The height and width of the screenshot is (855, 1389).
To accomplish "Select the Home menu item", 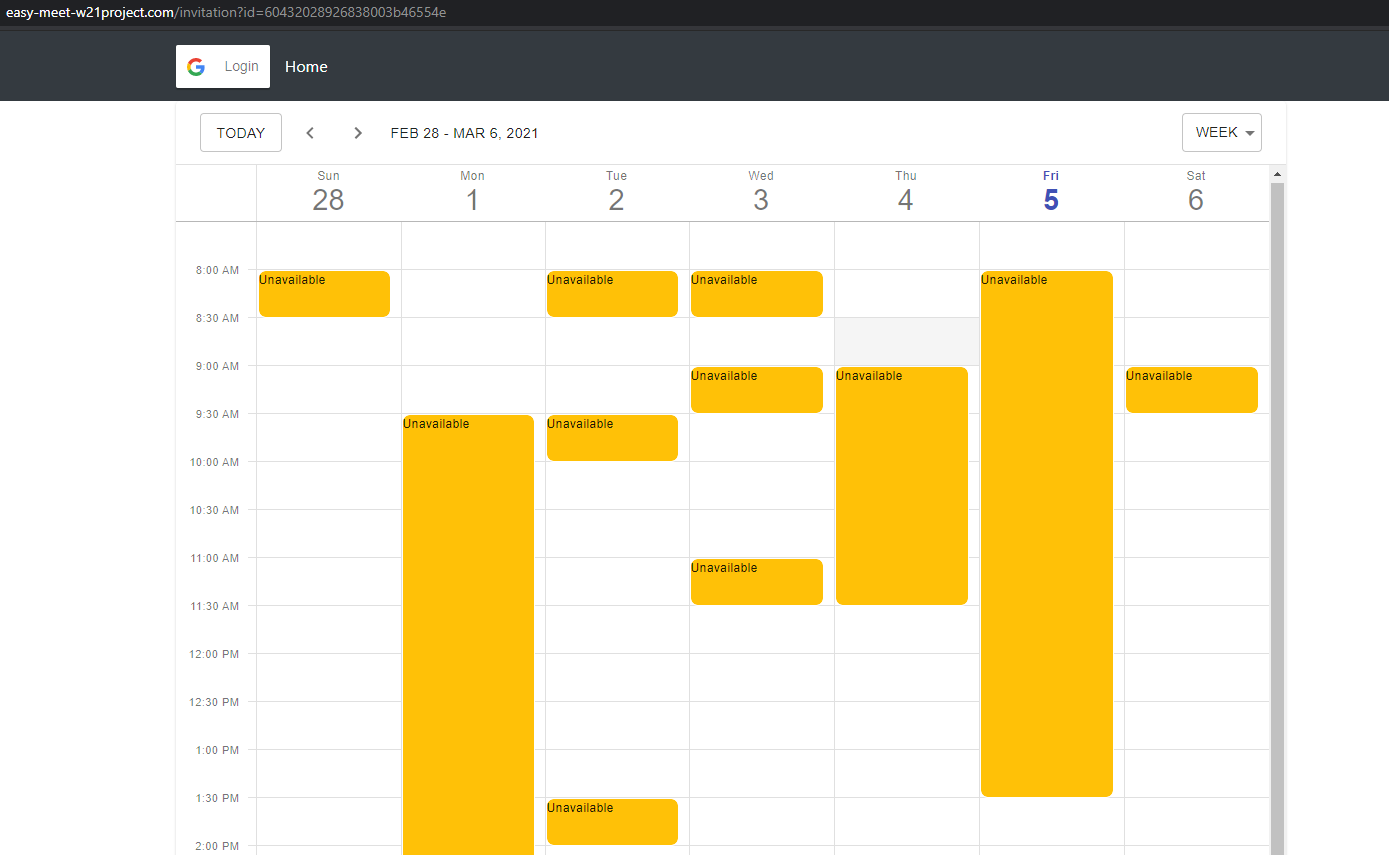I will [306, 66].
